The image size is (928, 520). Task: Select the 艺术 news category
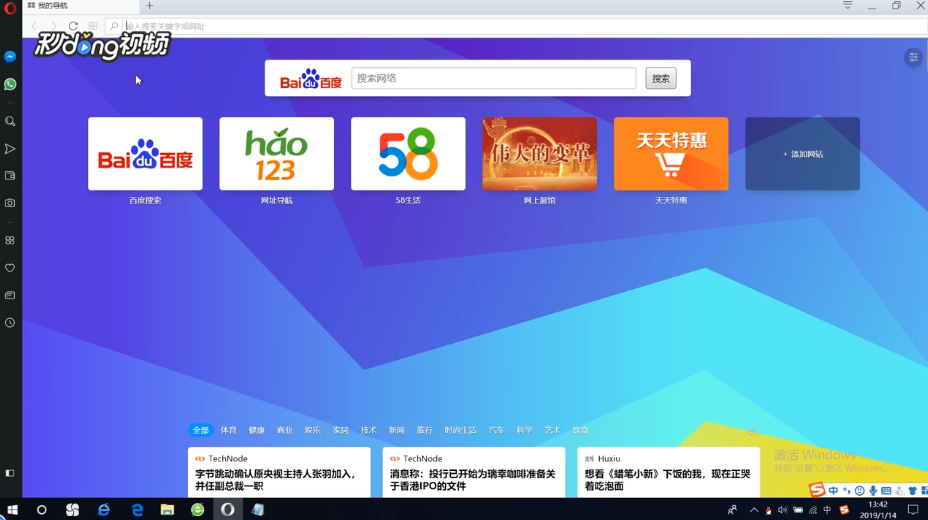click(x=552, y=430)
